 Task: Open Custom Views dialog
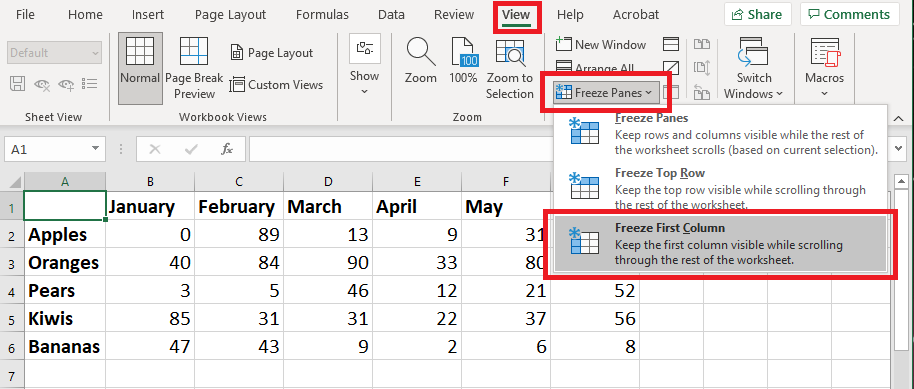pyautogui.click(x=276, y=85)
